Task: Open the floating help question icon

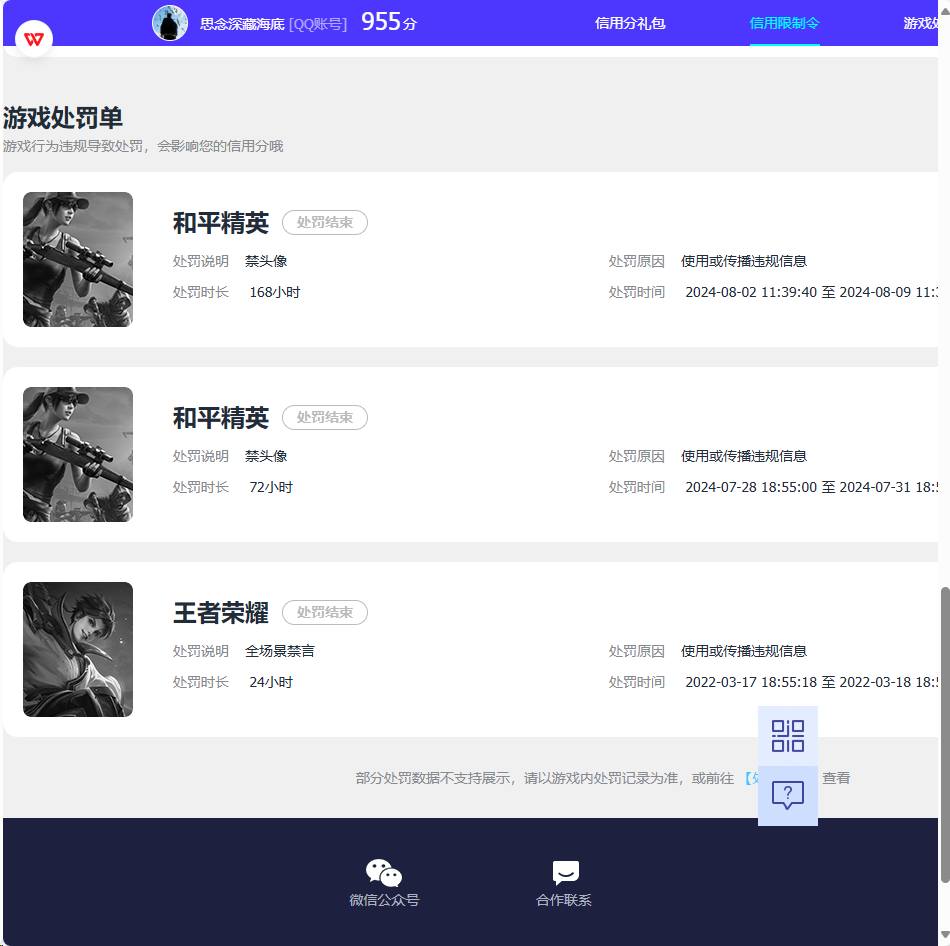Action: [x=788, y=795]
